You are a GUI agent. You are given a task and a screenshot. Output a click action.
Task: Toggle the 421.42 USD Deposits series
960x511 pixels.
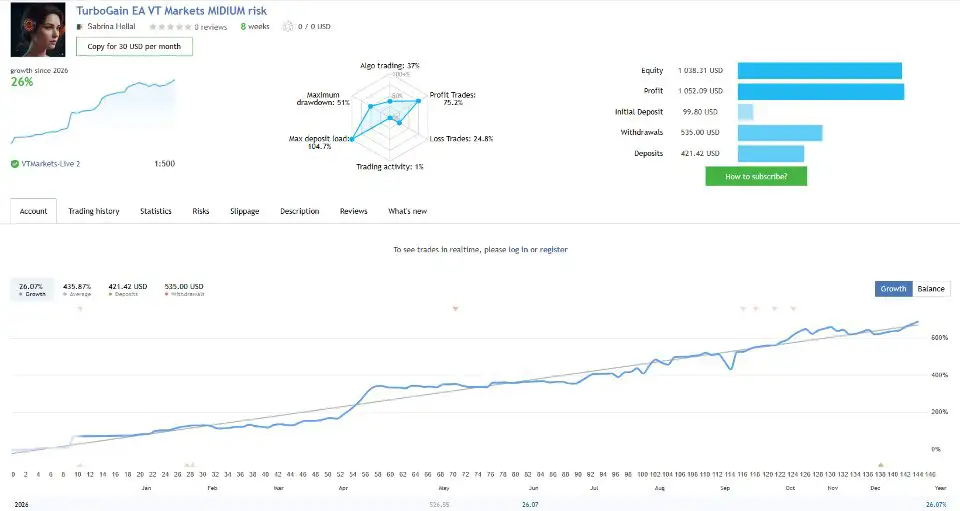click(127, 289)
